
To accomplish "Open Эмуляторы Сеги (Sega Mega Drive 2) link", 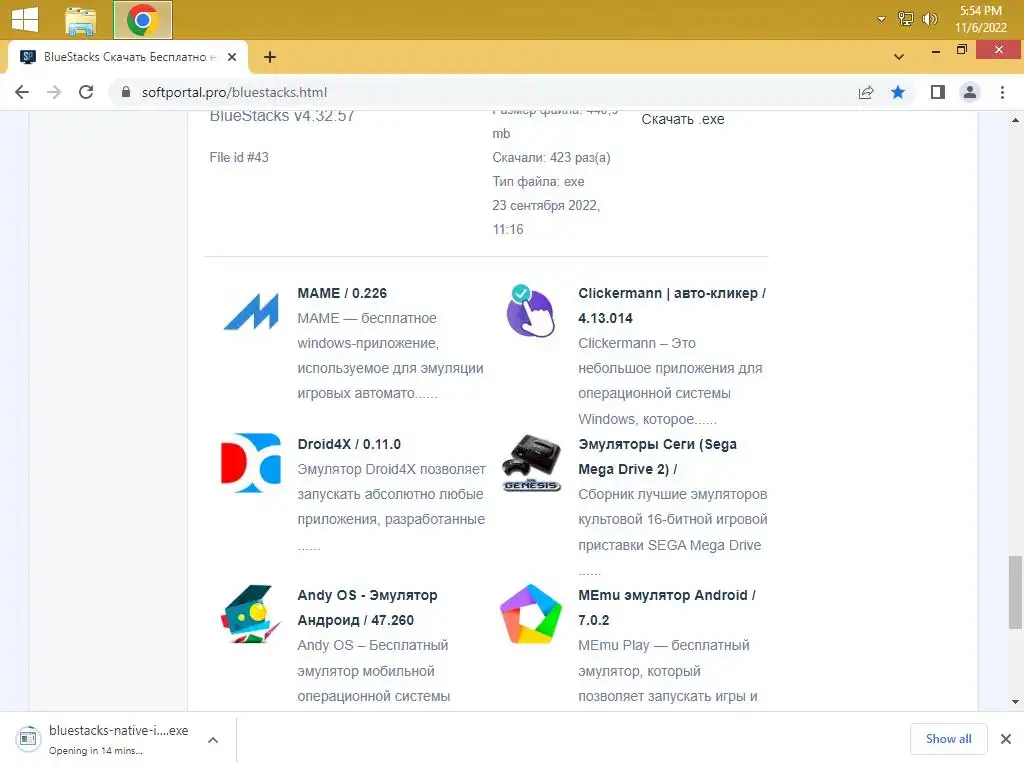I will pyautogui.click(x=658, y=456).
